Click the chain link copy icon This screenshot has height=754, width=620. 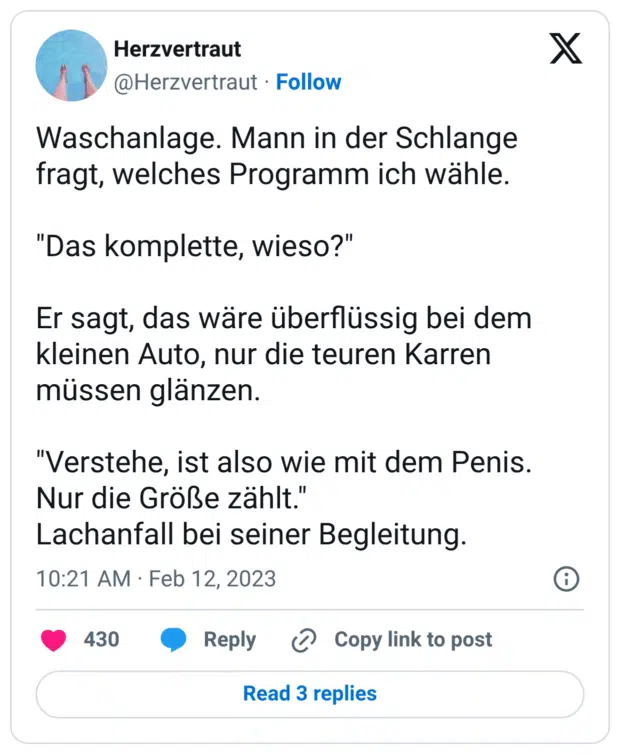pyautogui.click(x=303, y=640)
